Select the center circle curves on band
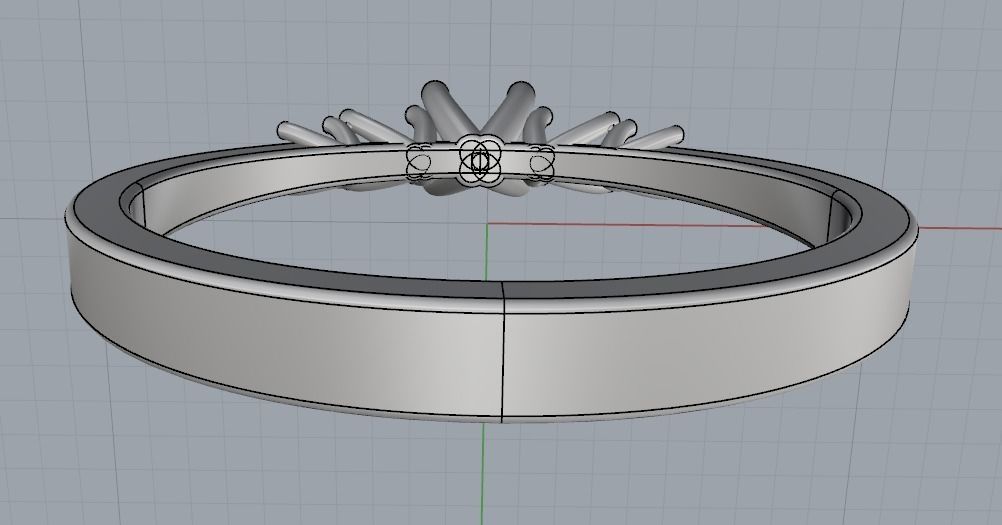 click(479, 160)
